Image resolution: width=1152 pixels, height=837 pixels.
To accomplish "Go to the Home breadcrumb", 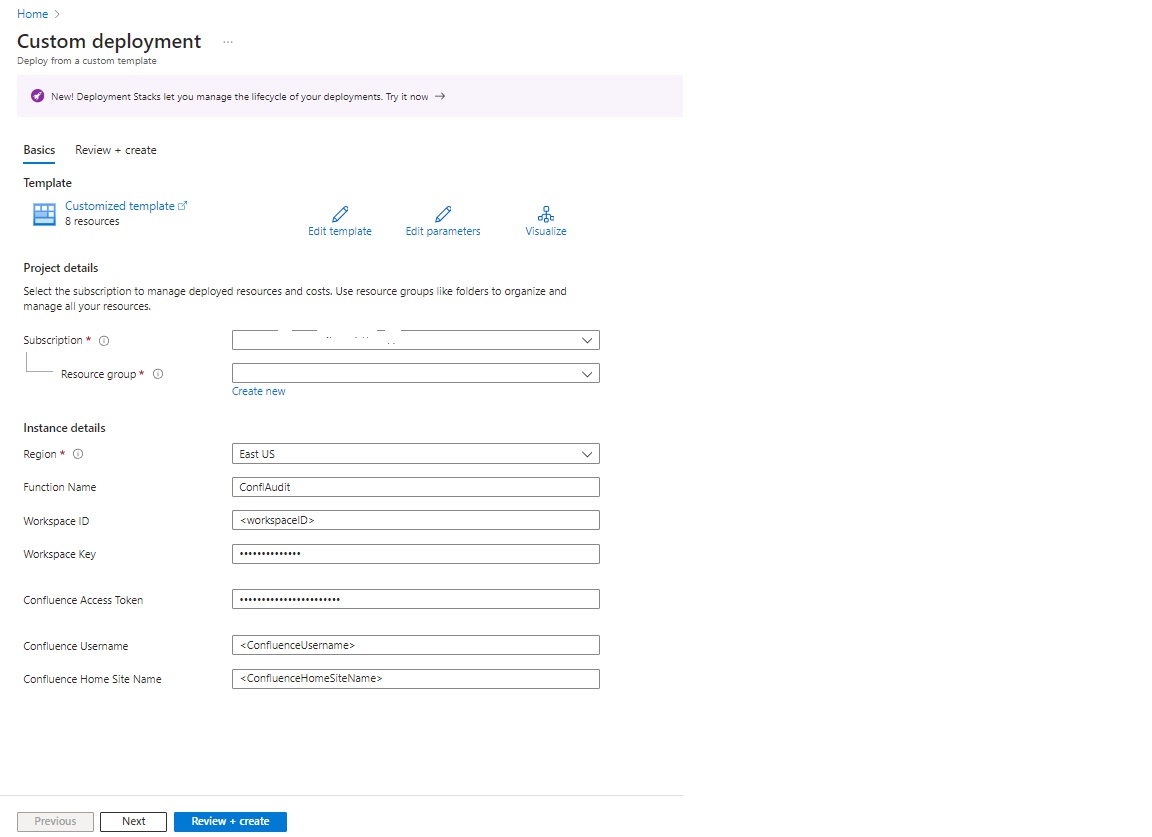I will pos(32,14).
